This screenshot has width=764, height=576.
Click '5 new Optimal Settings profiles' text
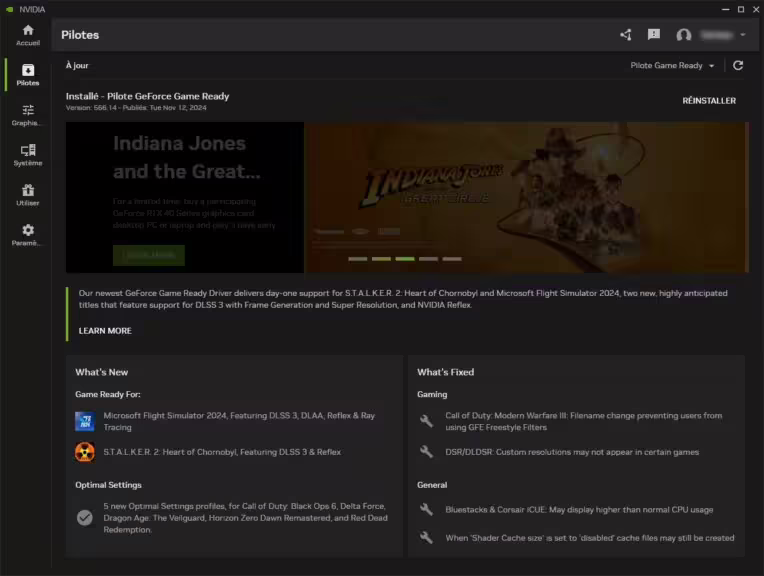click(245, 518)
